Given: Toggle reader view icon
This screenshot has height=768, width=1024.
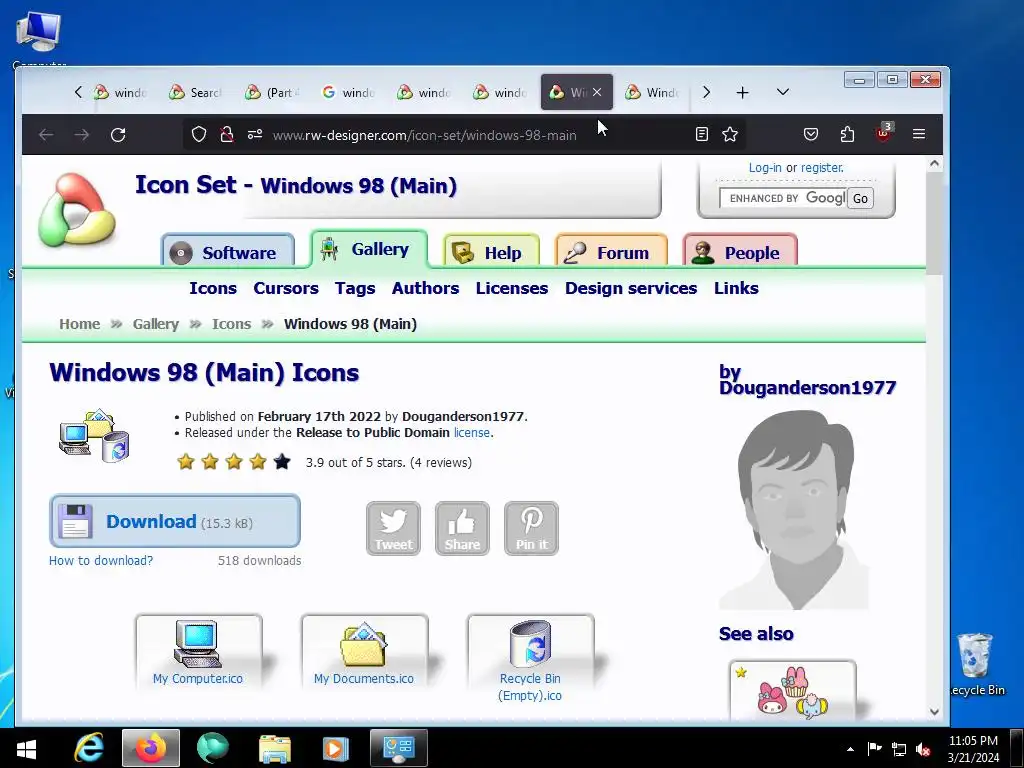Looking at the screenshot, I should [x=701, y=135].
